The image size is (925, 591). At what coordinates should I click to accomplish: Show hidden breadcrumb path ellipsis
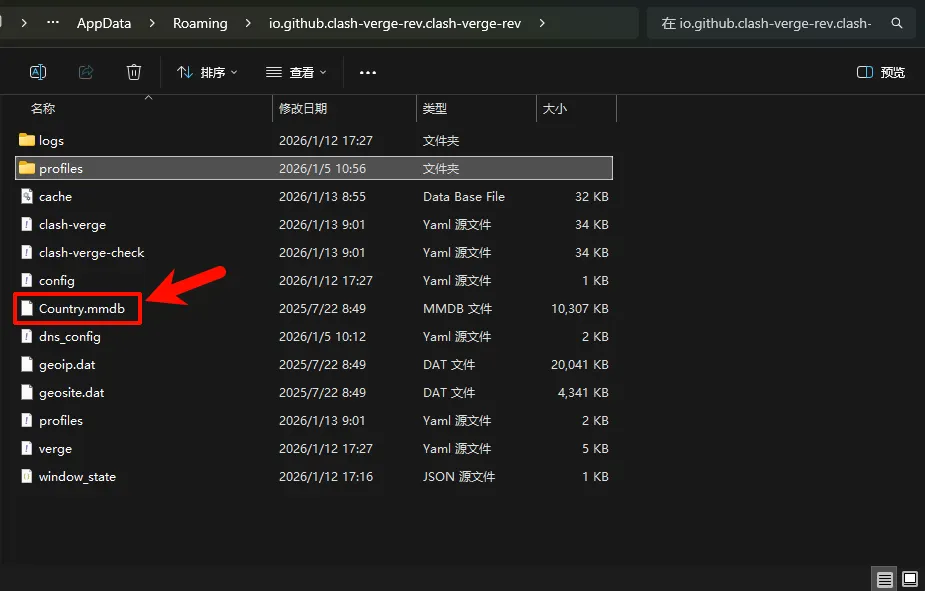(x=53, y=22)
